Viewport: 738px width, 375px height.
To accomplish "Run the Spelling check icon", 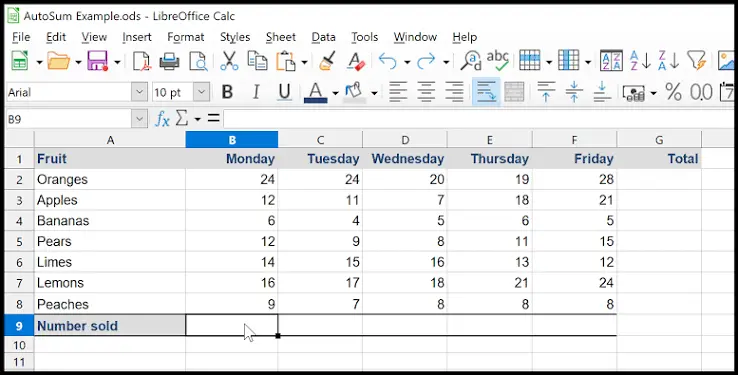I will pyautogui.click(x=498, y=60).
